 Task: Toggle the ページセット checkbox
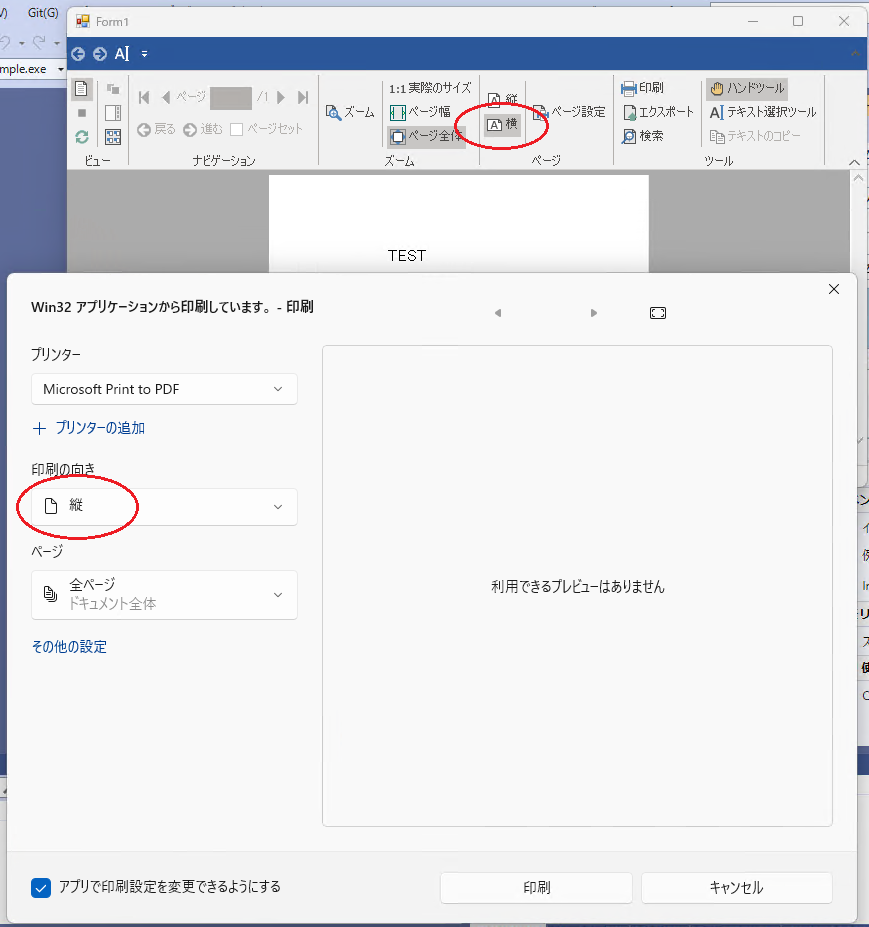click(x=236, y=129)
